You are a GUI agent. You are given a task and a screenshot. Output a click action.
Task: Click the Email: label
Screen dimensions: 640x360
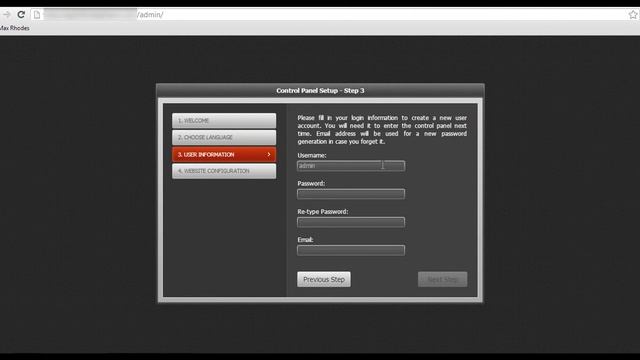point(305,240)
